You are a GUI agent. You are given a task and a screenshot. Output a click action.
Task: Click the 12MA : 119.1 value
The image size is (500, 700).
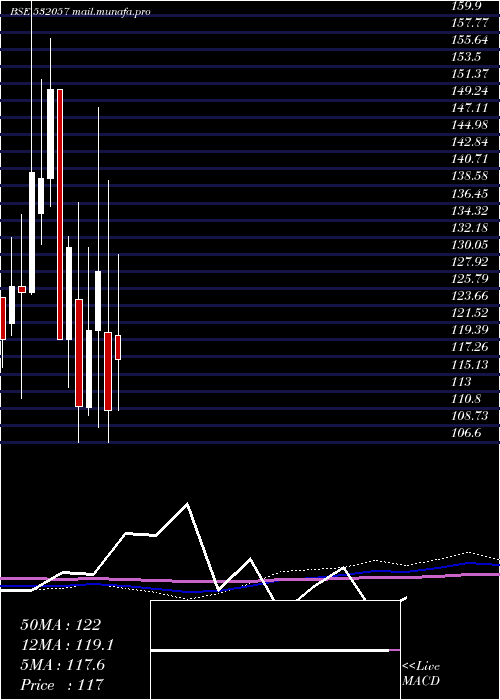pyautogui.click(x=67, y=645)
